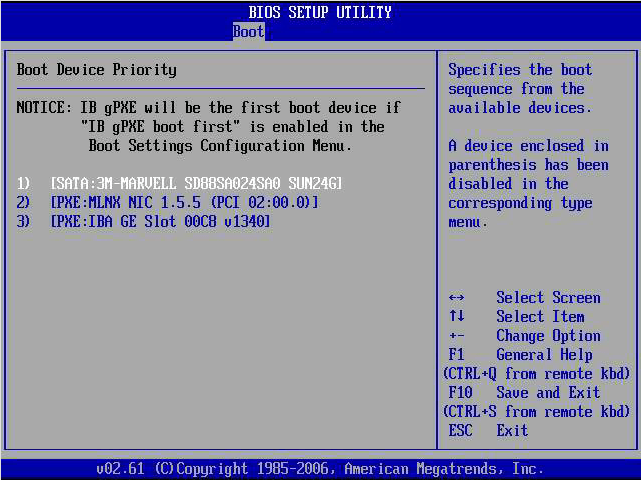Open third boot device PXE:IBA GE Slot entry
The image size is (641, 480).
[160, 221]
